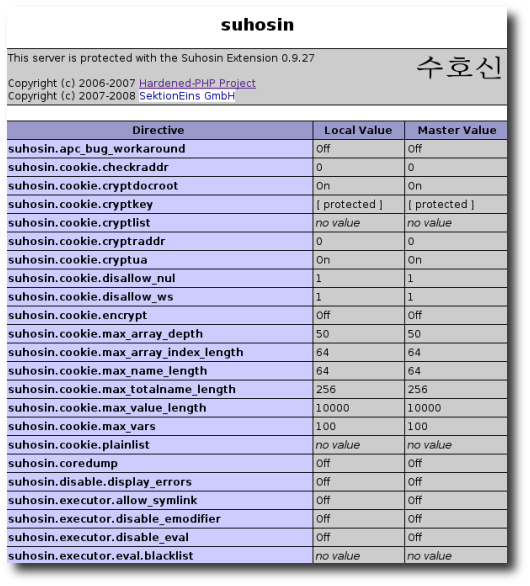Image resolution: width=530 pixels, height=586 pixels.
Task: Open the Hardened-PHP Project link
Action: (197, 83)
